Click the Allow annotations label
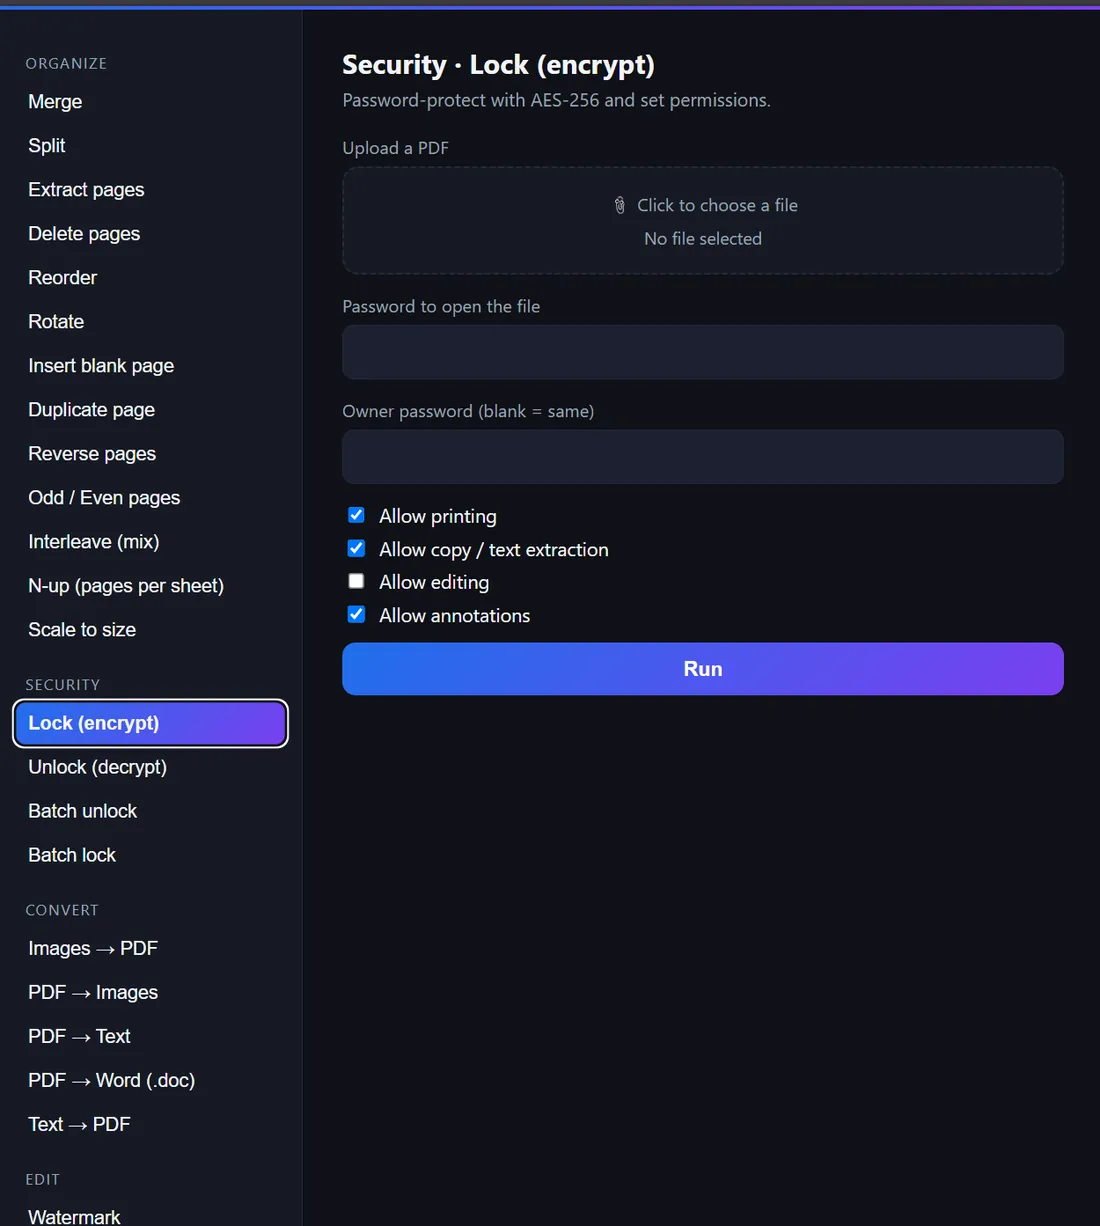 coord(455,615)
